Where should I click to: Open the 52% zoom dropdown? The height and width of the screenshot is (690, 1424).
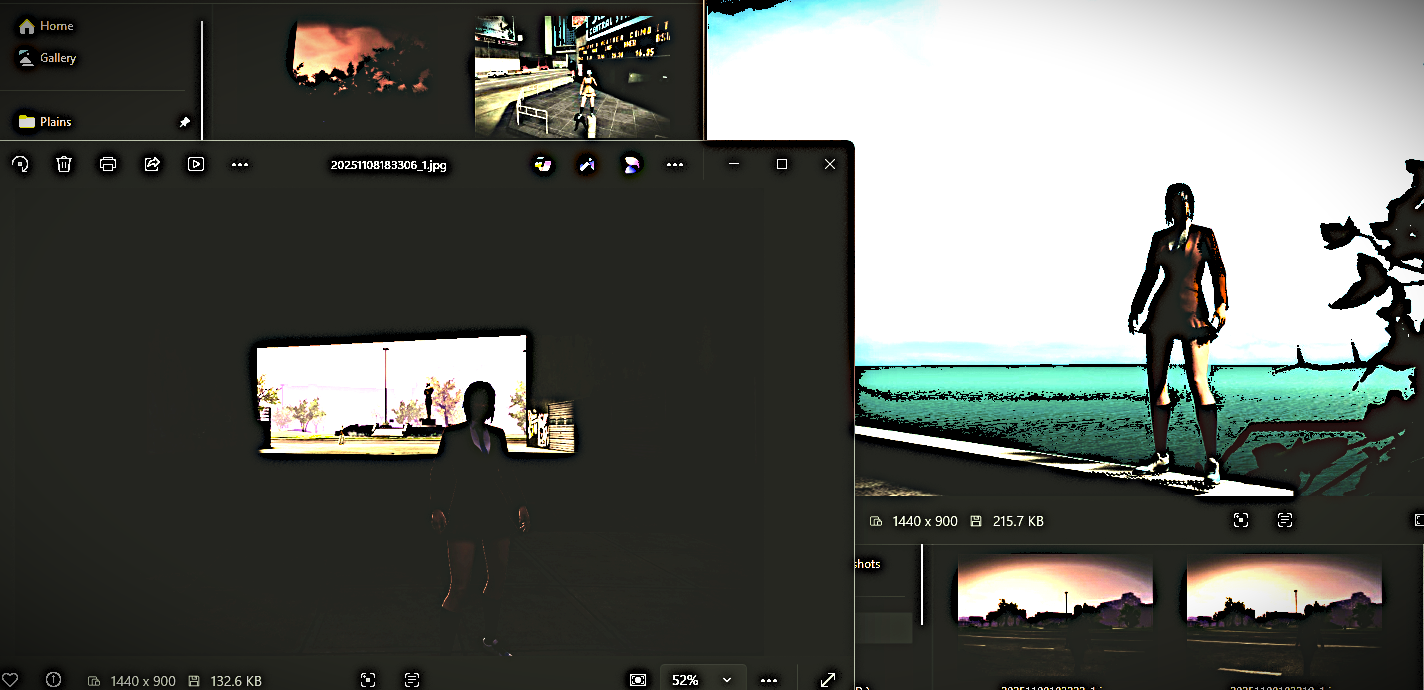(x=703, y=680)
